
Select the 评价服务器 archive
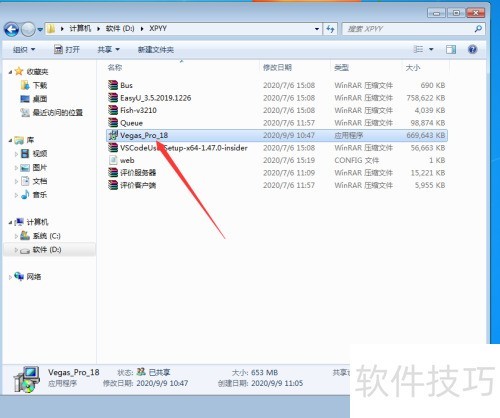pyautogui.click(x=277, y=173)
